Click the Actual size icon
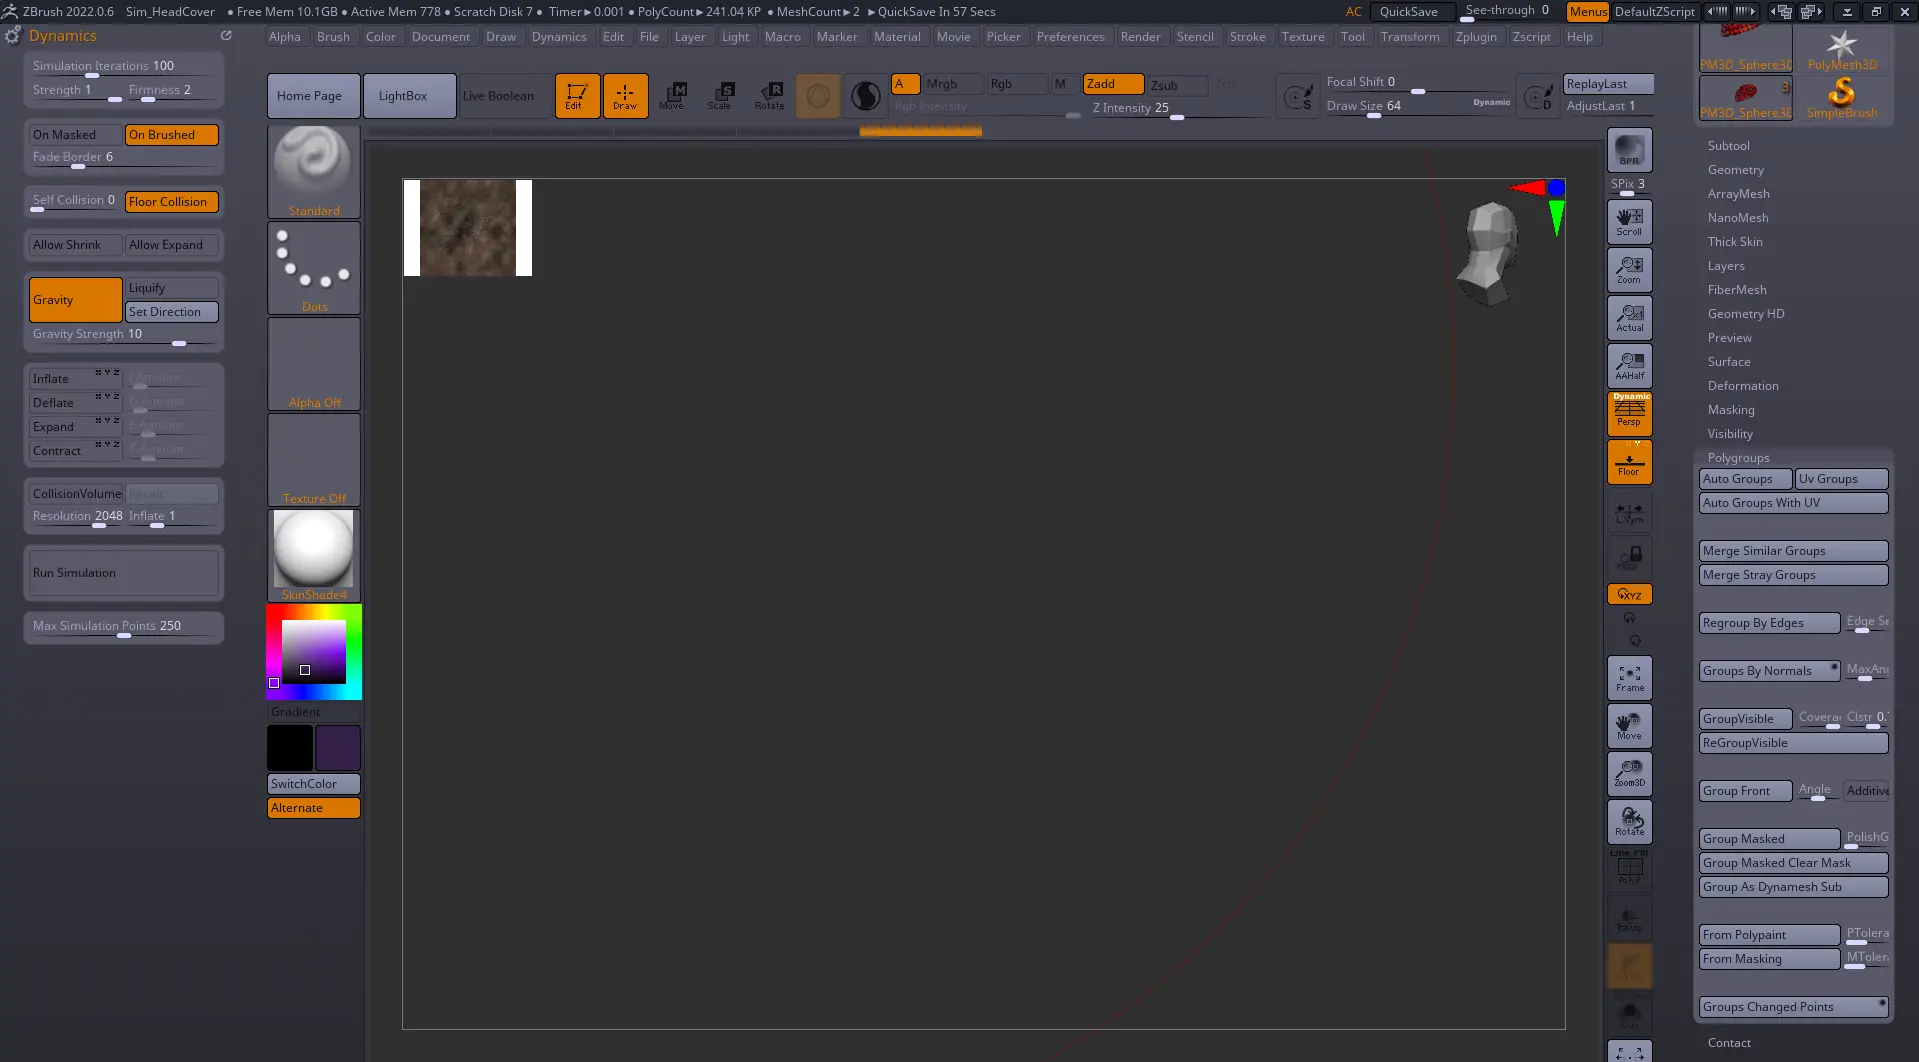 click(1629, 318)
